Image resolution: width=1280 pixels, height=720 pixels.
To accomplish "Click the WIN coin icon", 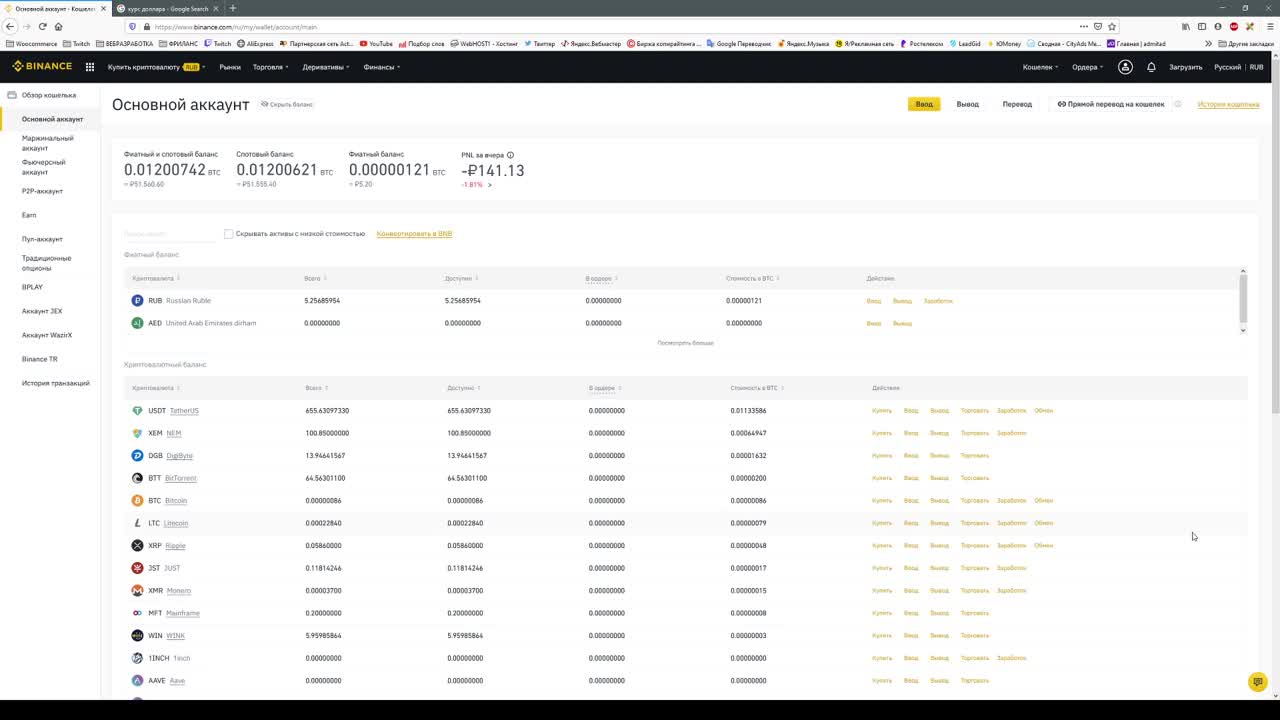I will 138,636.
